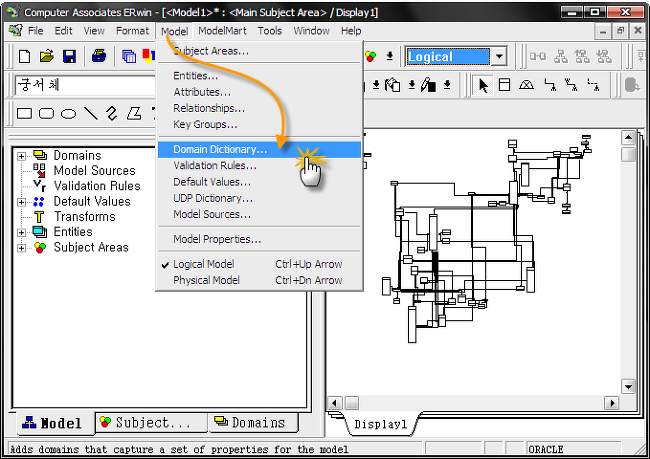Click the stacked windows report icon in toolbar
This screenshot has width=650, height=459.
(x=129, y=56)
